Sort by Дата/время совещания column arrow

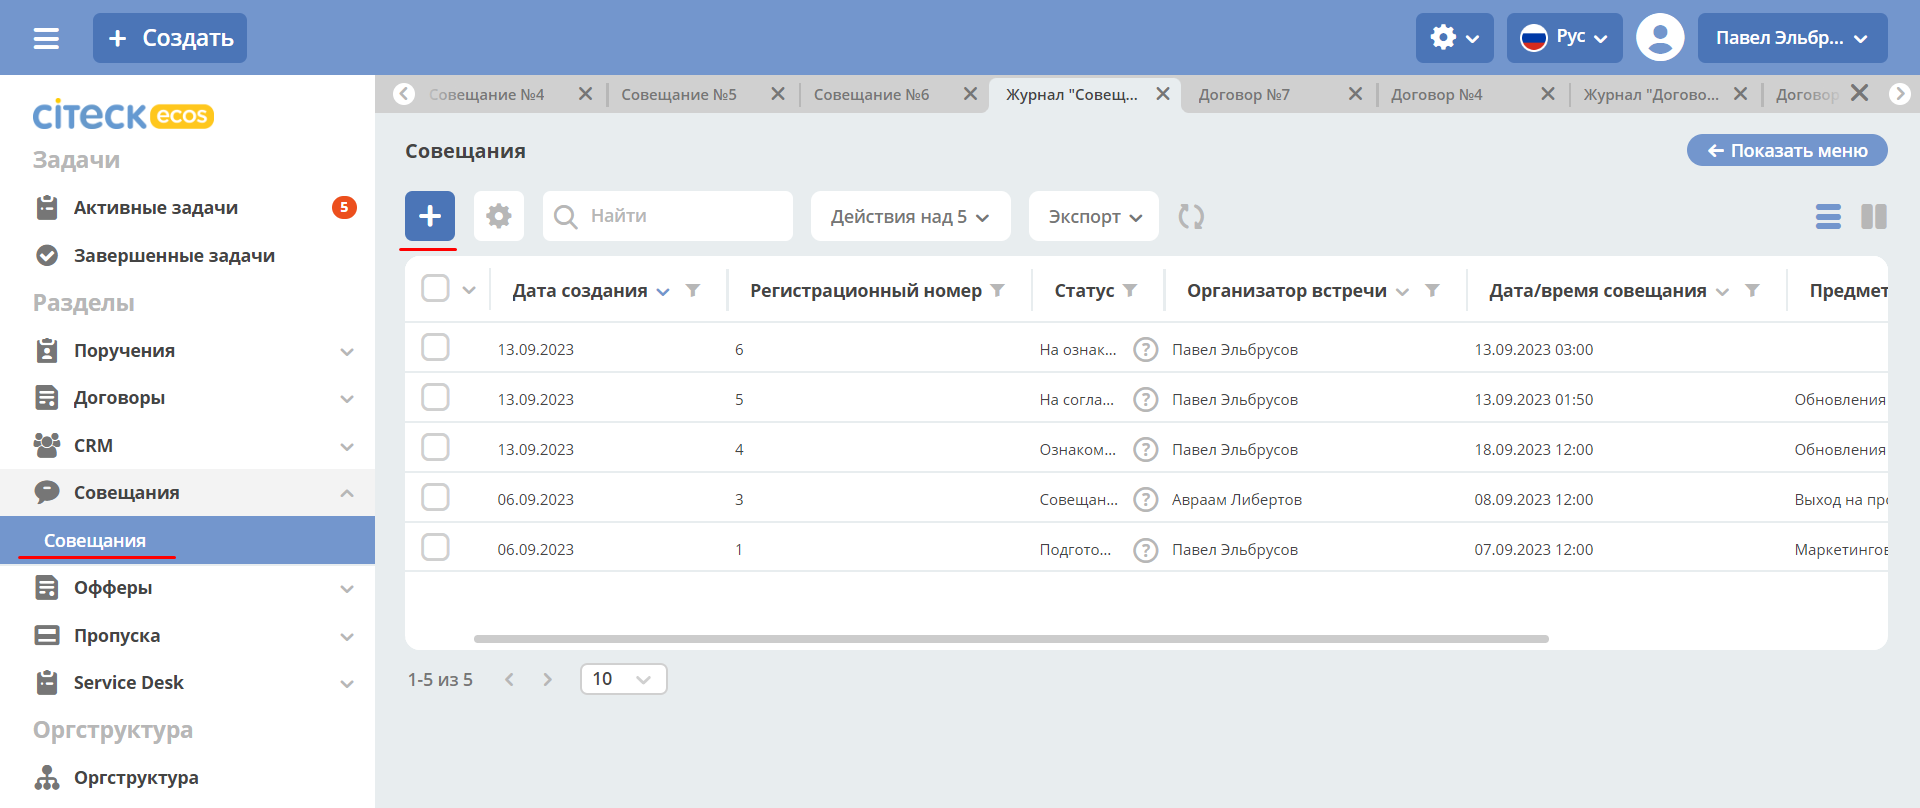(x=1722, y=292)
